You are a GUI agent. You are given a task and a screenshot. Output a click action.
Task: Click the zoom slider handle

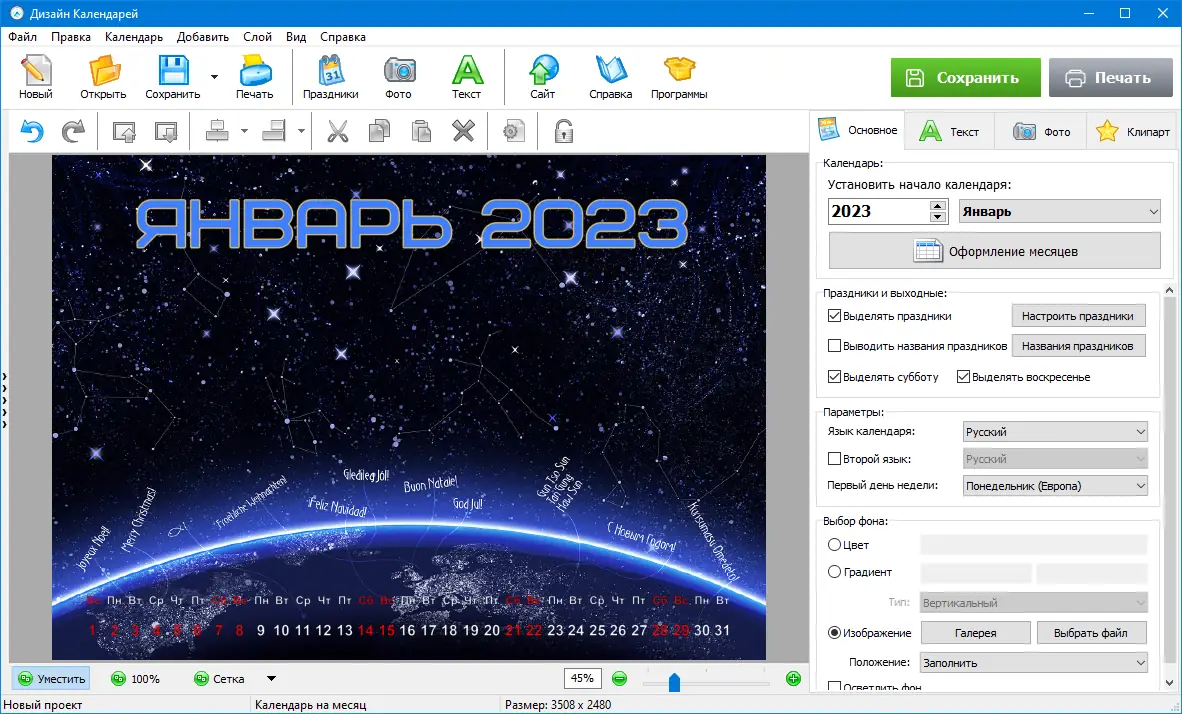[674, 682]
